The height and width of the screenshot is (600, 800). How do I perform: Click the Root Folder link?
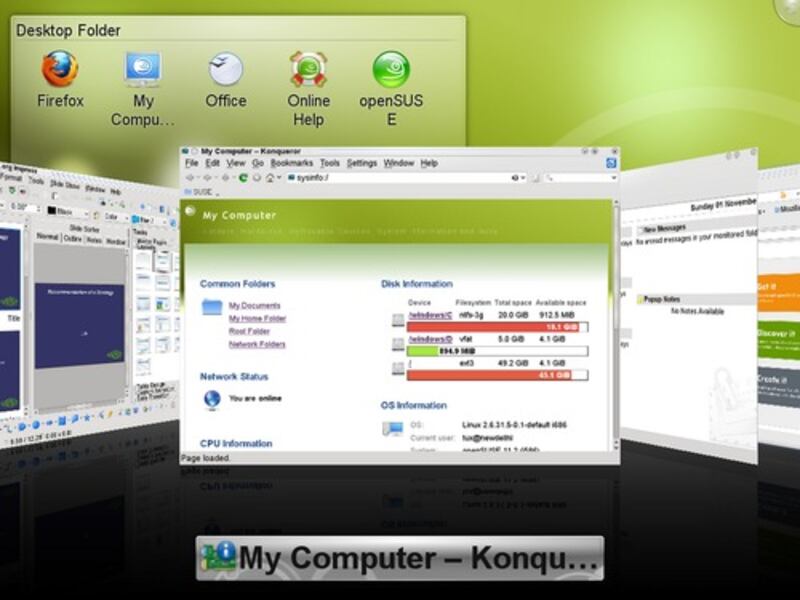[249, 331]
